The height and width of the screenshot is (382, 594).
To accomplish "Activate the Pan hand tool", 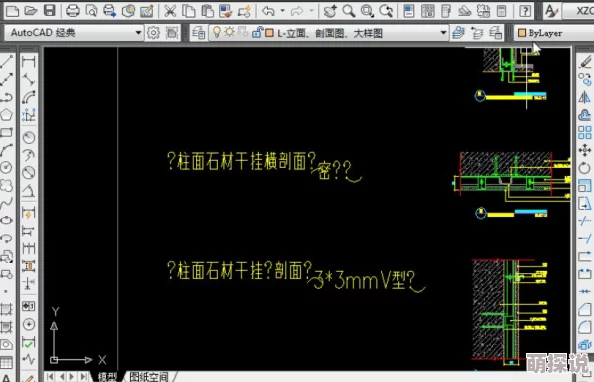I will (330, 11).
